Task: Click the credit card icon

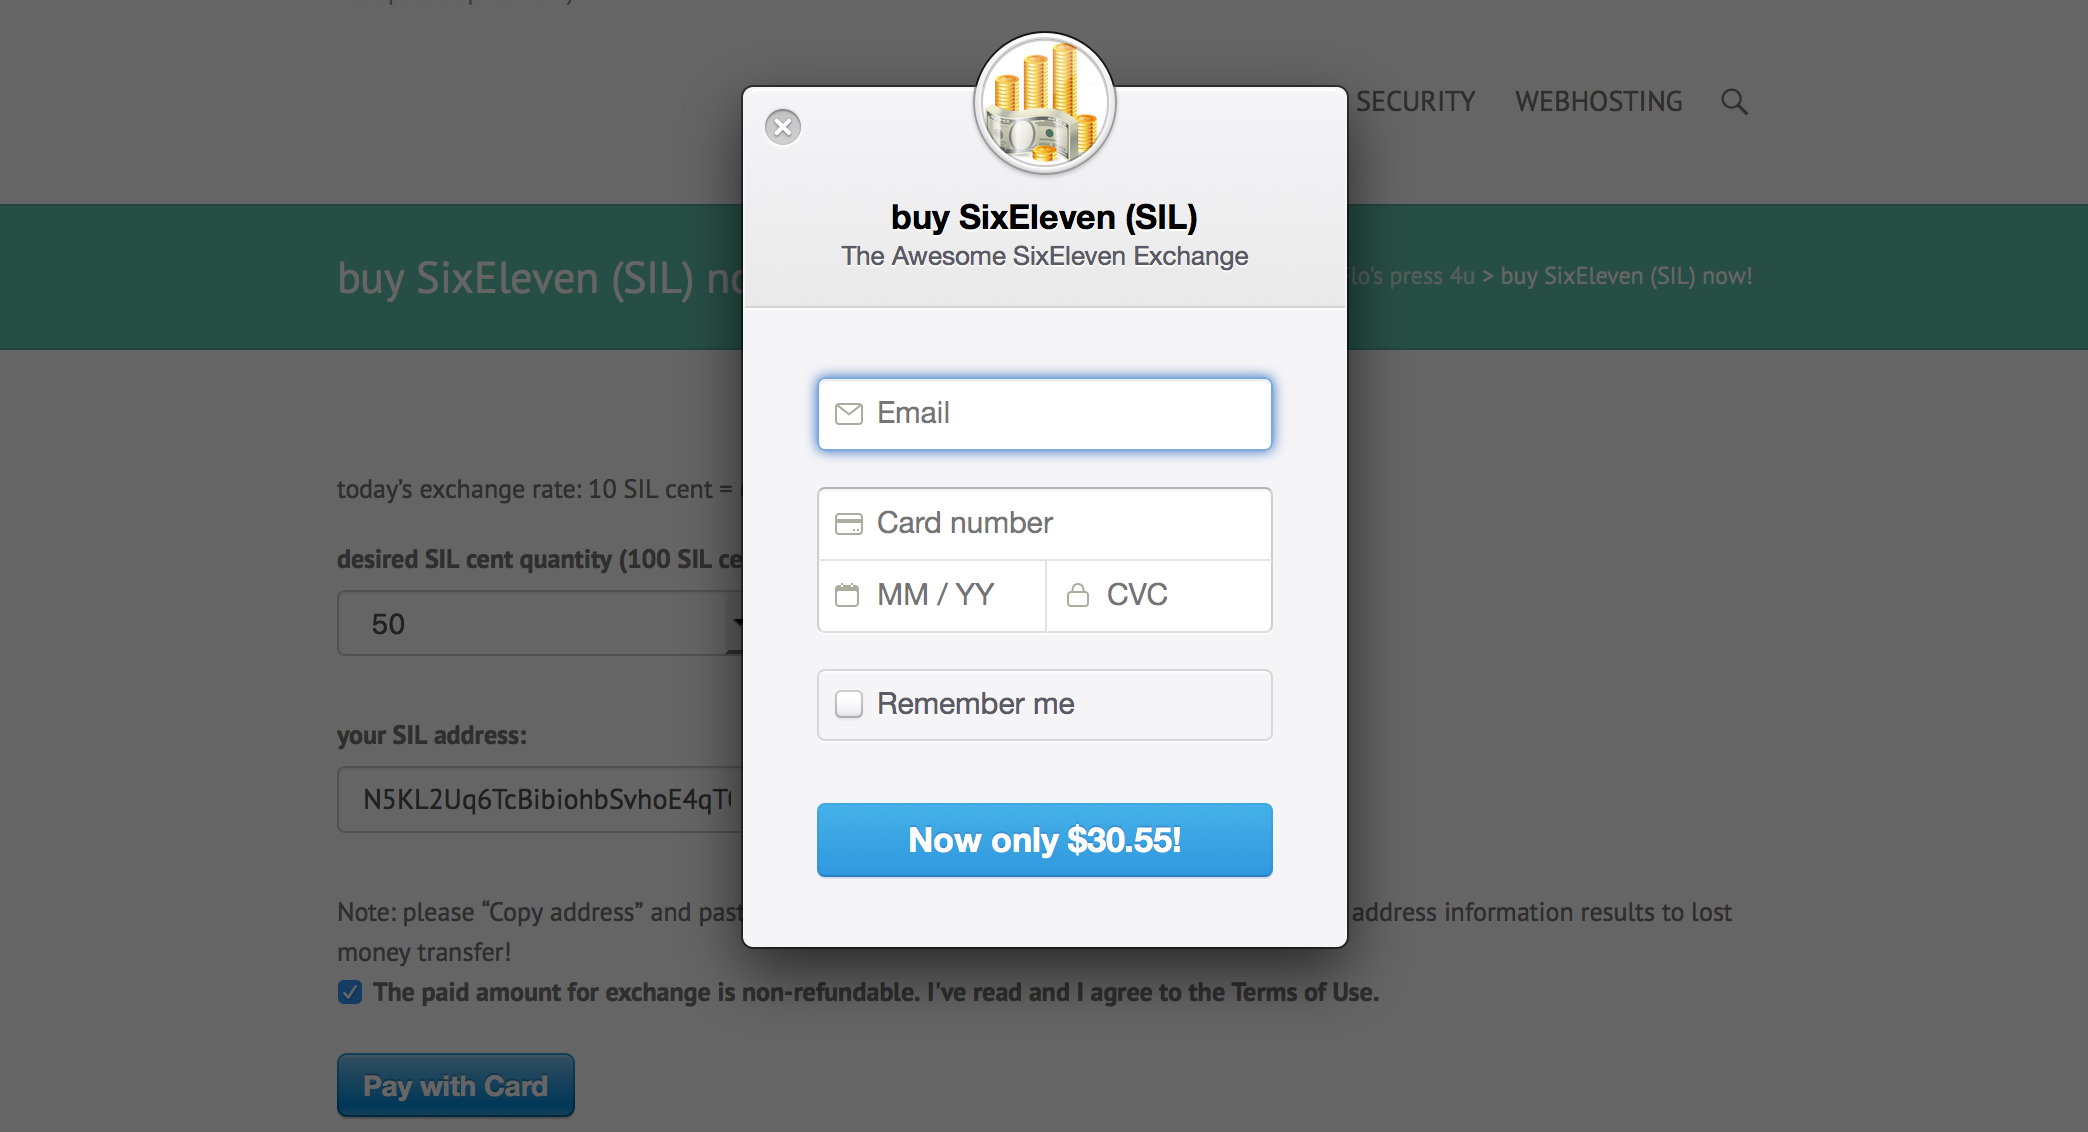Action: (849, 524)
